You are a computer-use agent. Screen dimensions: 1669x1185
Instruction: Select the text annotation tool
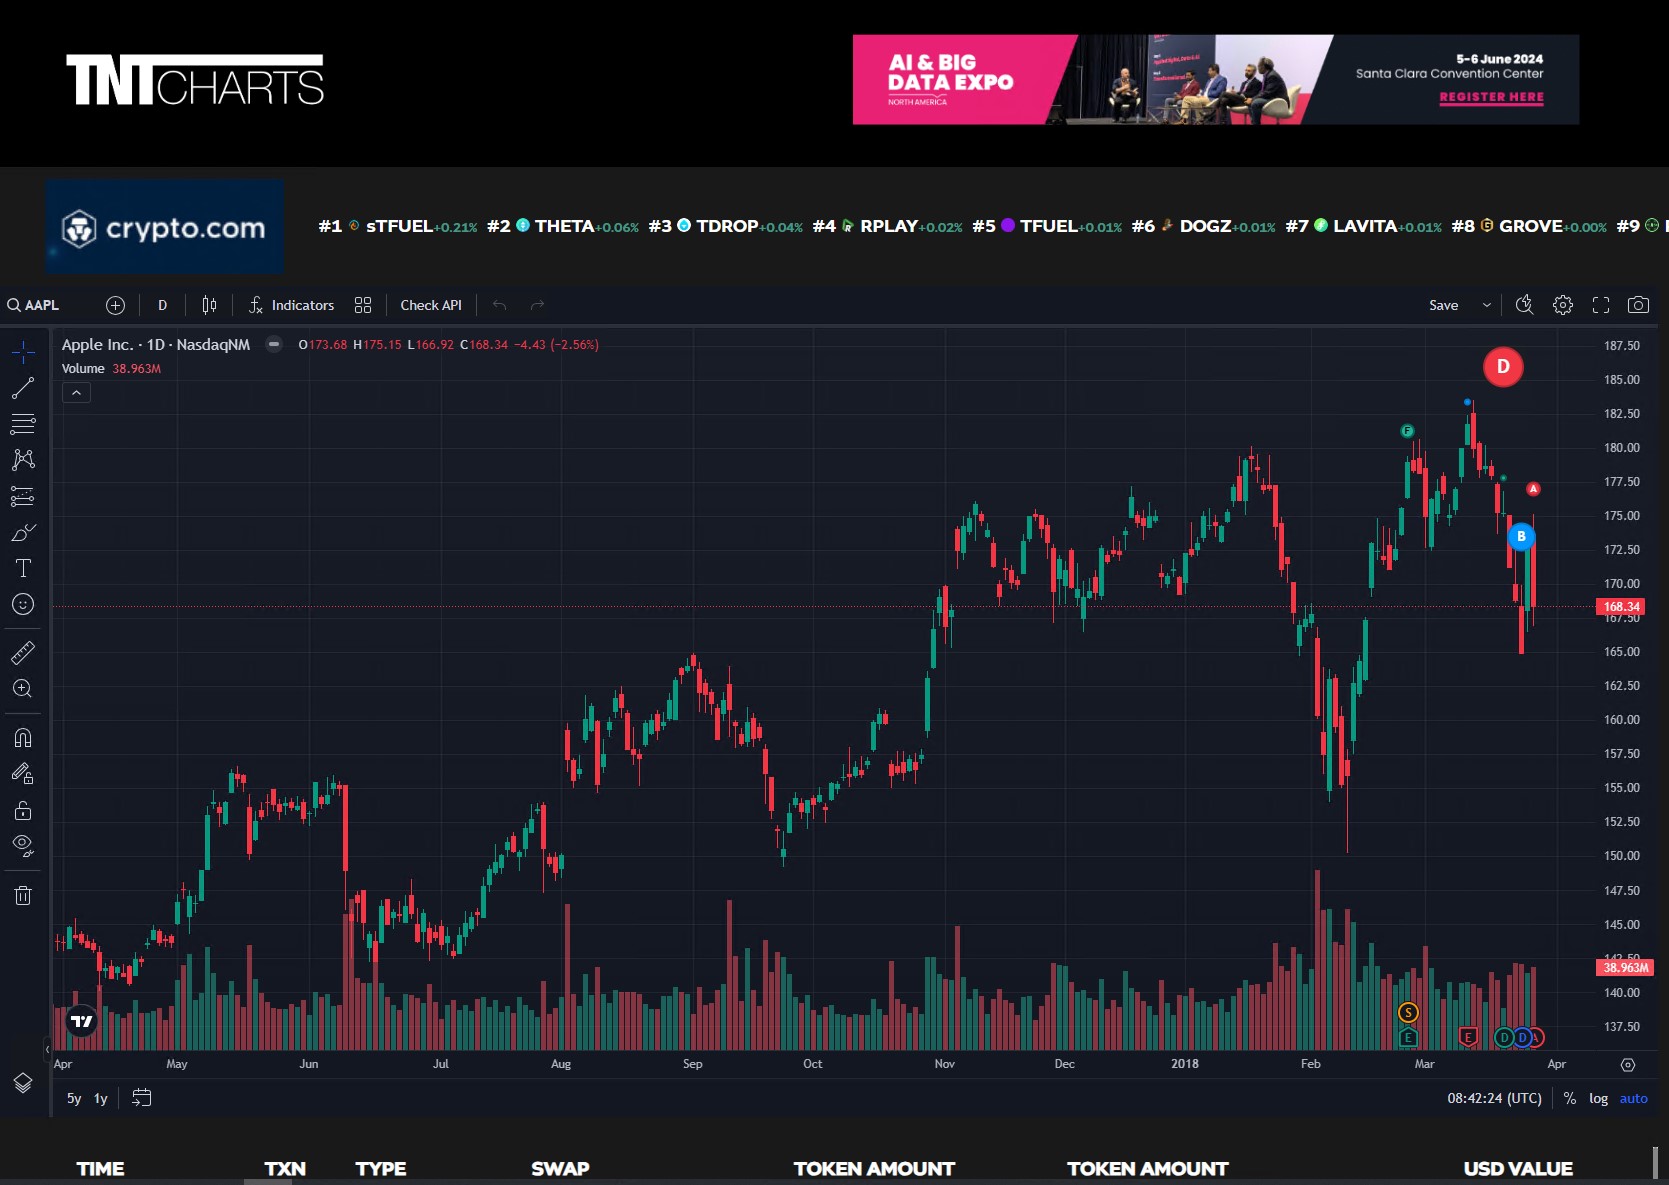coord(23,568)
